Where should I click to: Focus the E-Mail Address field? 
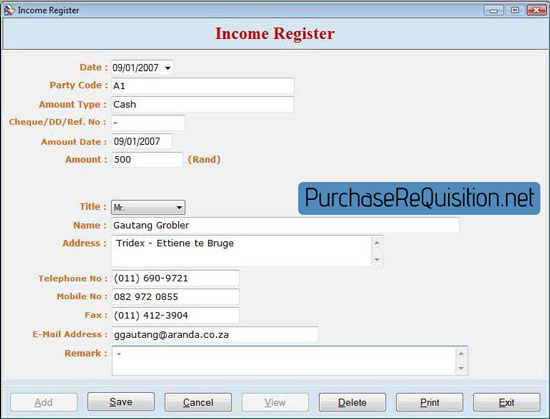(215, 335)
